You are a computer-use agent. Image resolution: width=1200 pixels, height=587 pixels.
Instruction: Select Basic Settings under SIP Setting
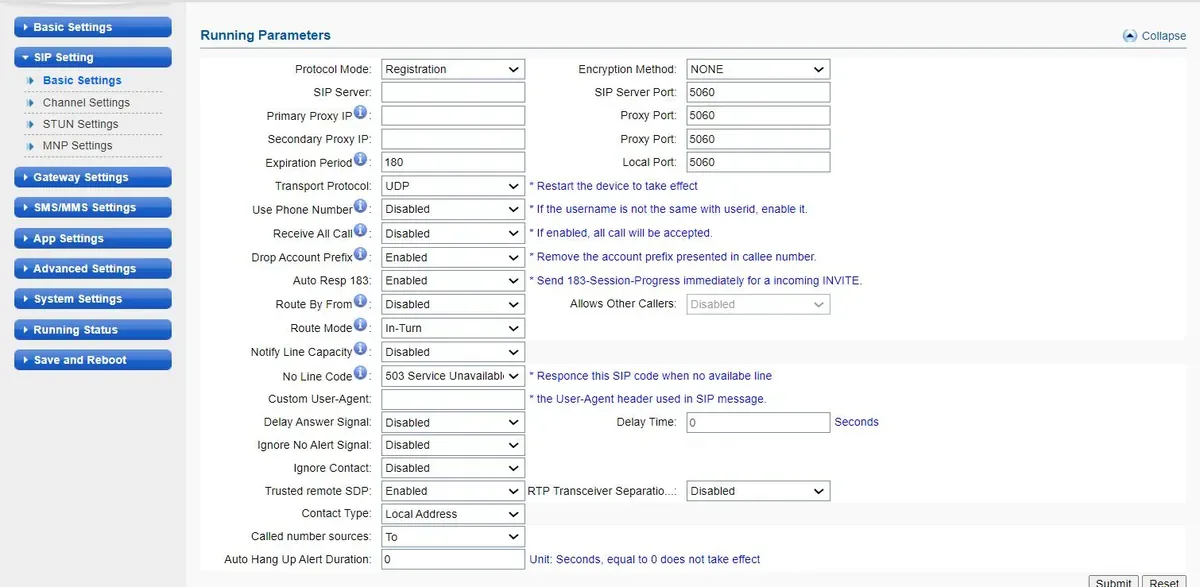82,80
